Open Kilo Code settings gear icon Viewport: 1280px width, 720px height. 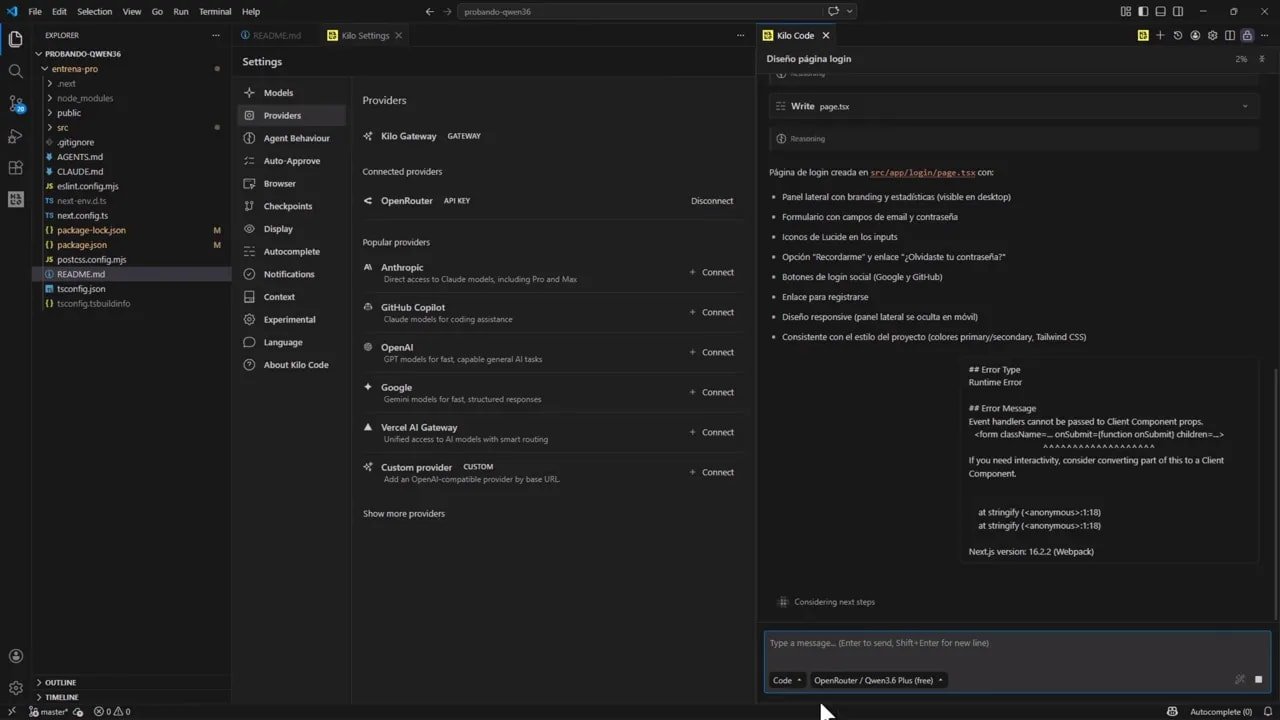click(x=1213, y=35)
